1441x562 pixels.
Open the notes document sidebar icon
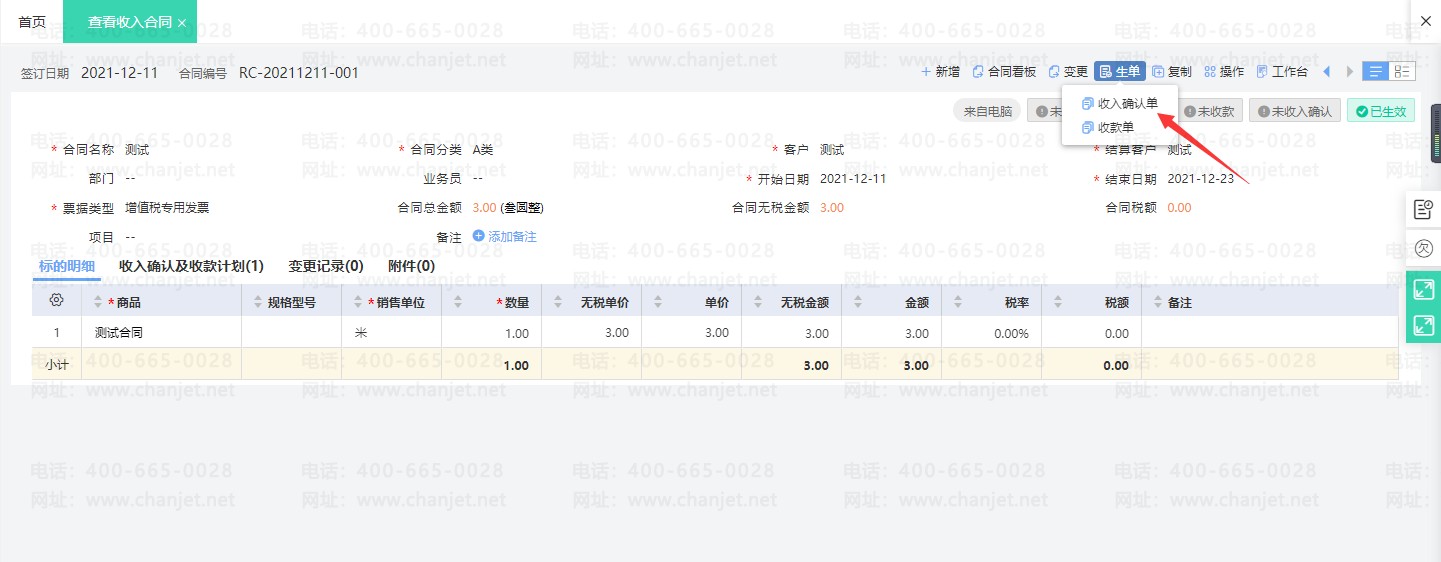1423,209
